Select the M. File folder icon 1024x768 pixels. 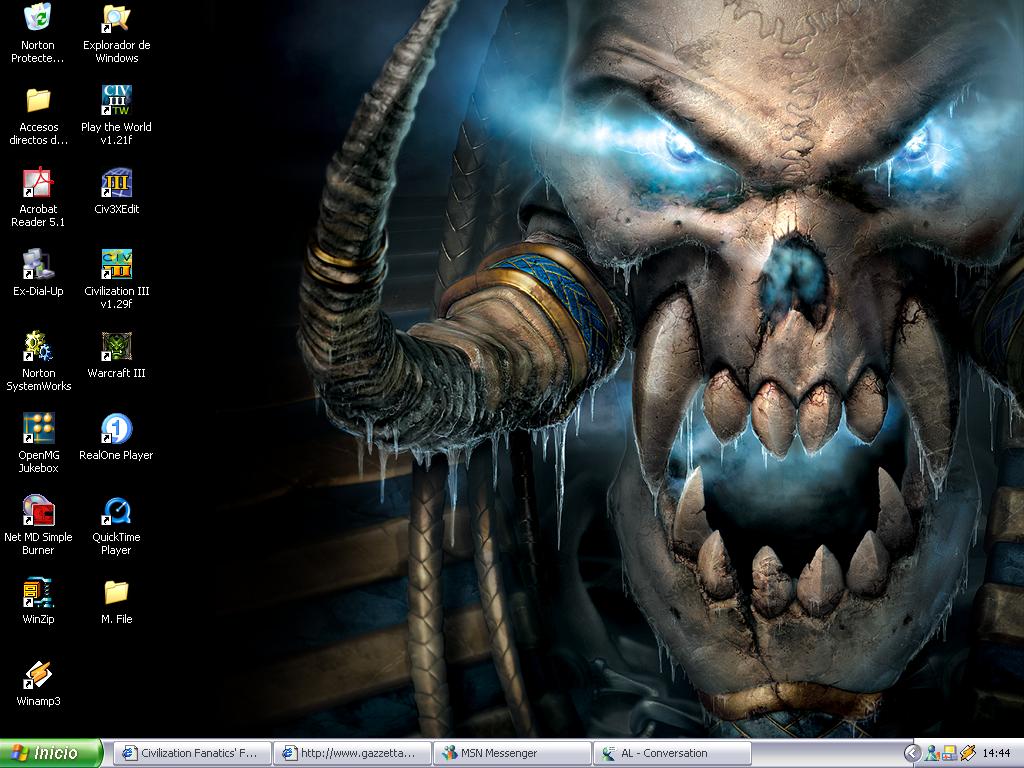pos(116,592)
